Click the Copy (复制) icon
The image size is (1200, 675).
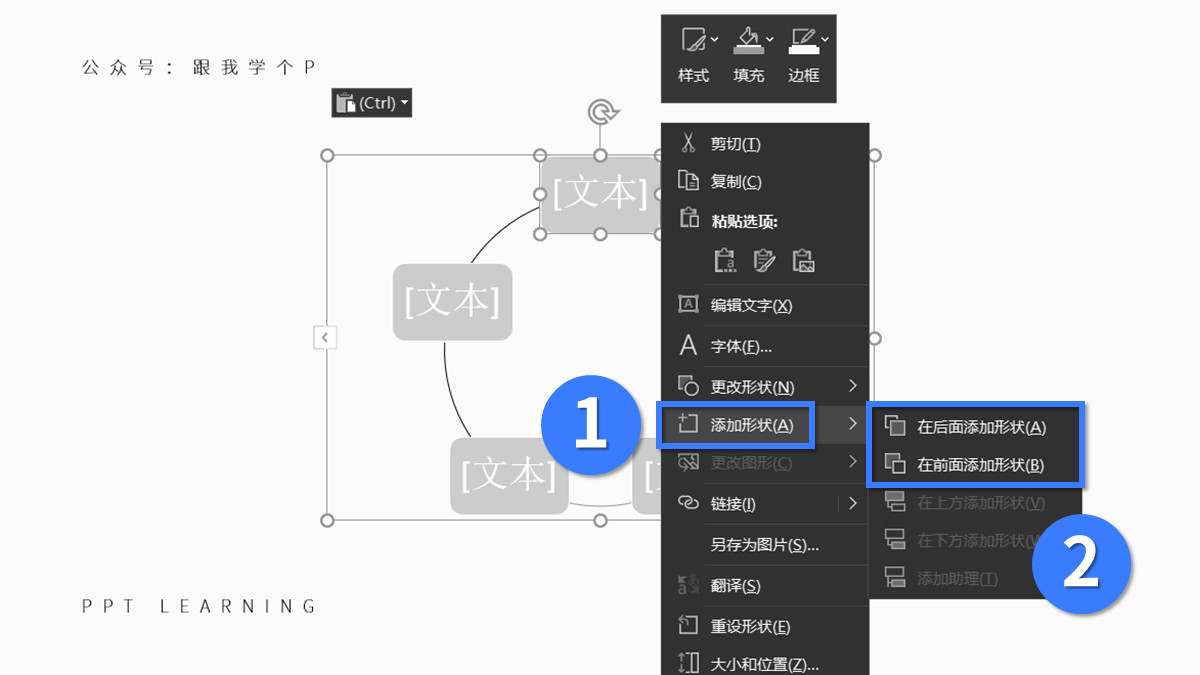688,181
